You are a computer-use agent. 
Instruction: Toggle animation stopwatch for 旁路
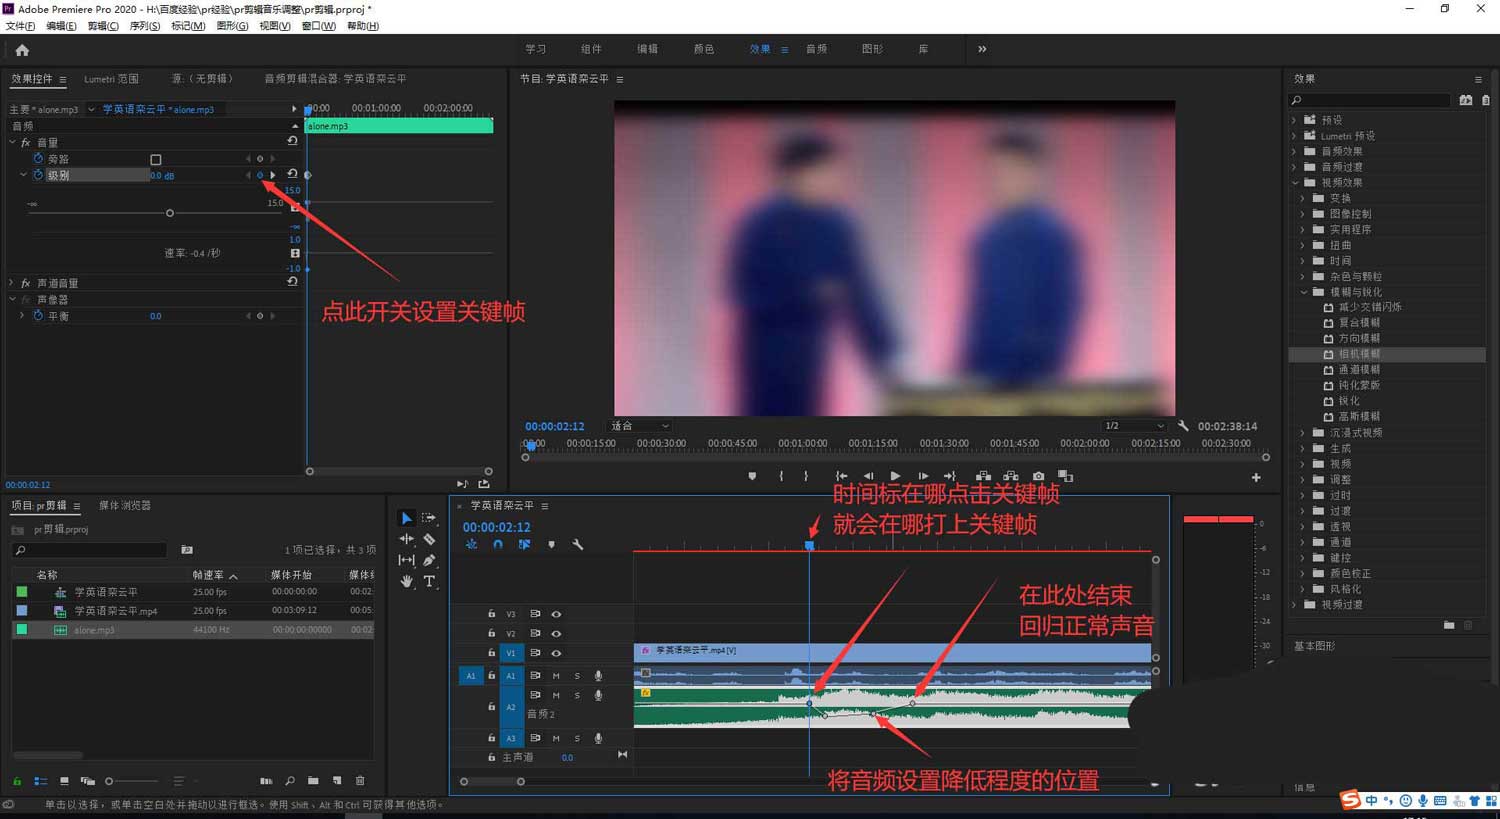click(39, 159)
